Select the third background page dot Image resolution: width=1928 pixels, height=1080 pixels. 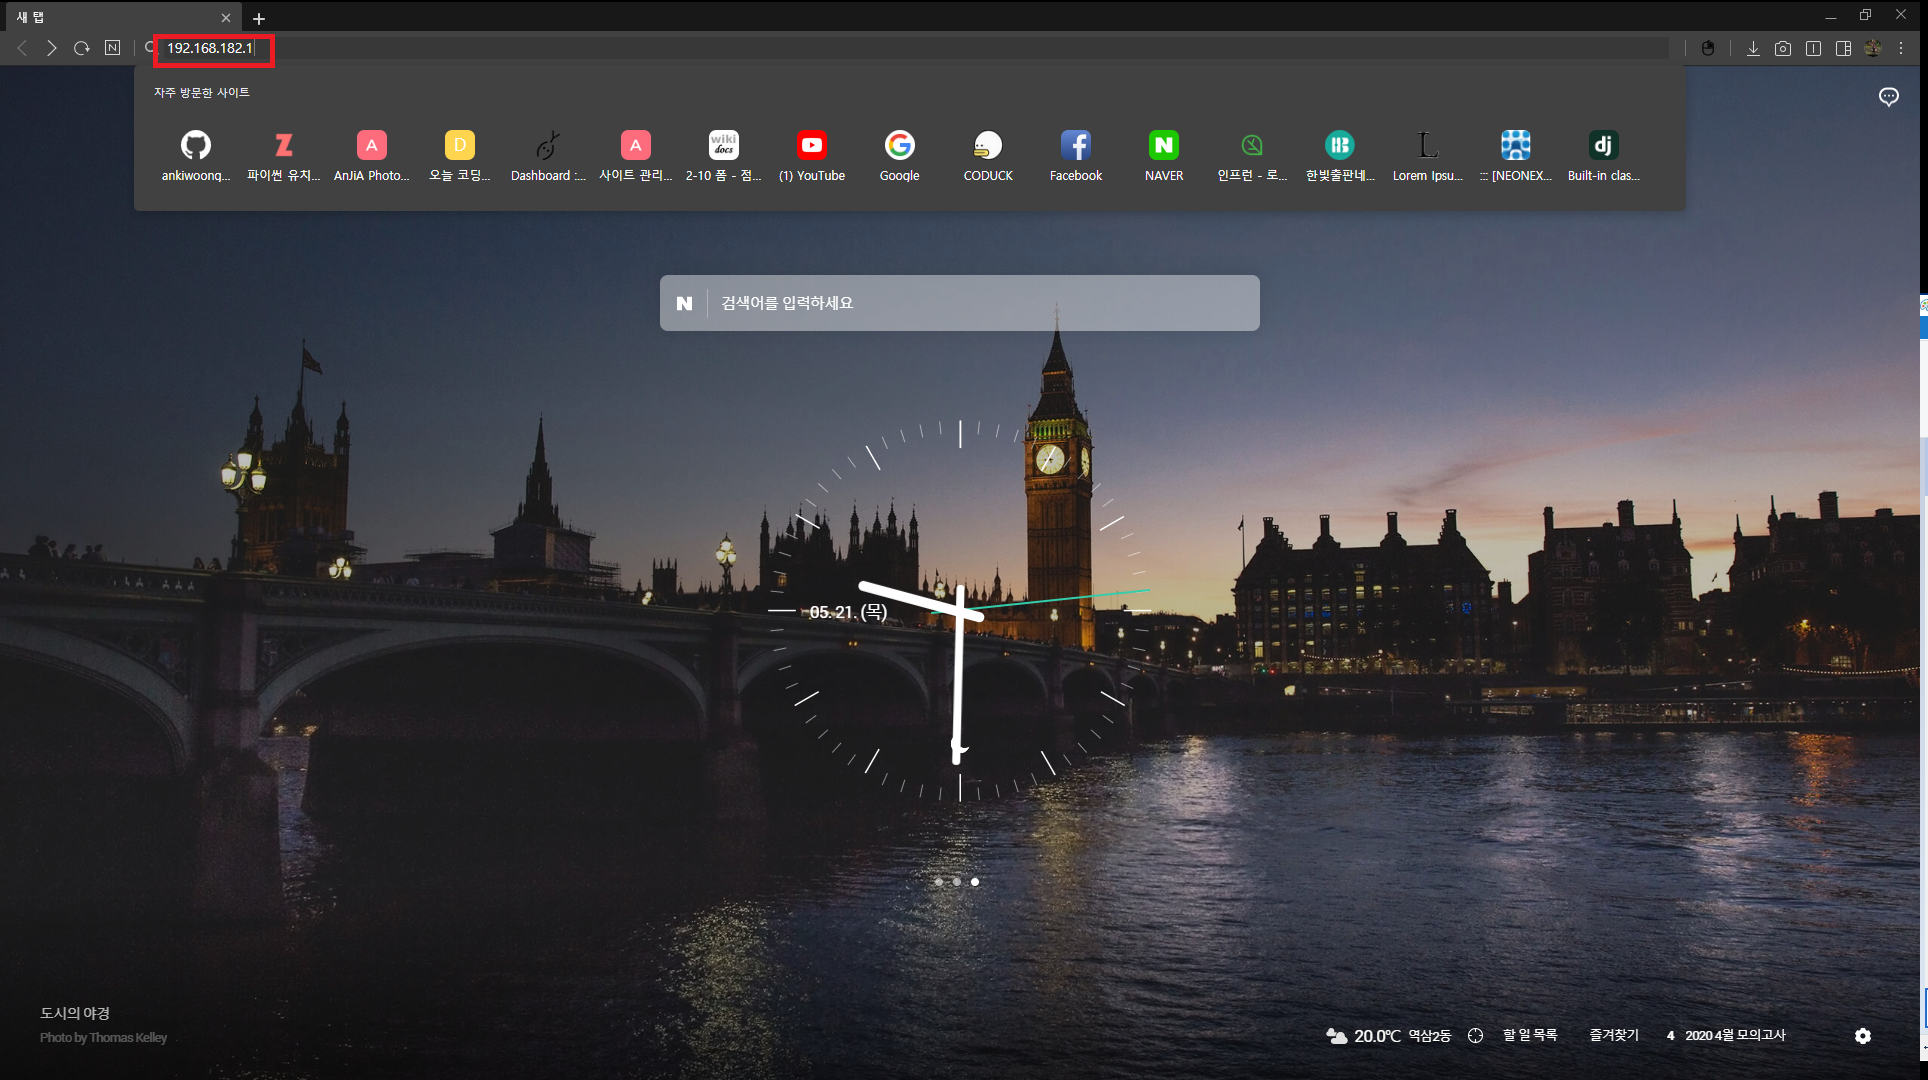tap(975, 882)
